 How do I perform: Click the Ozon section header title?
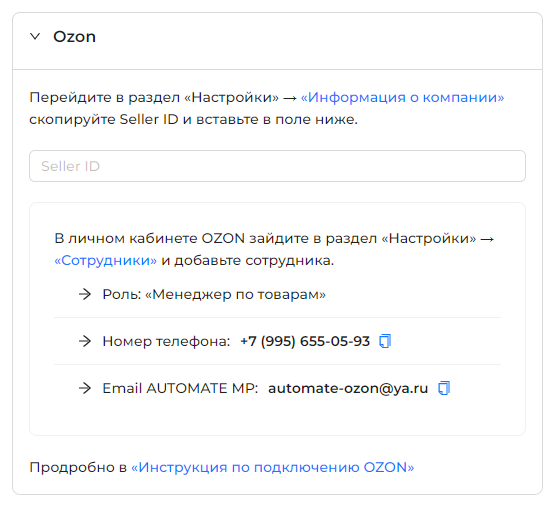(74, 37)
